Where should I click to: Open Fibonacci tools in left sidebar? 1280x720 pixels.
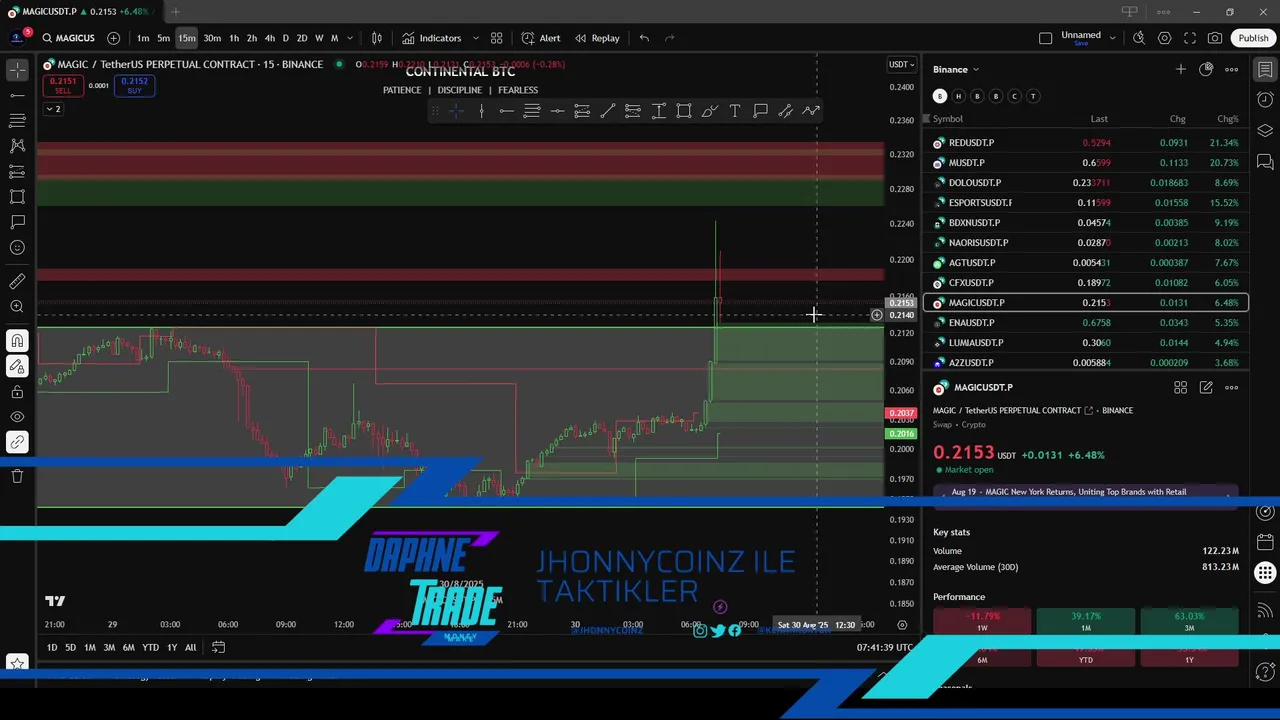17,120
